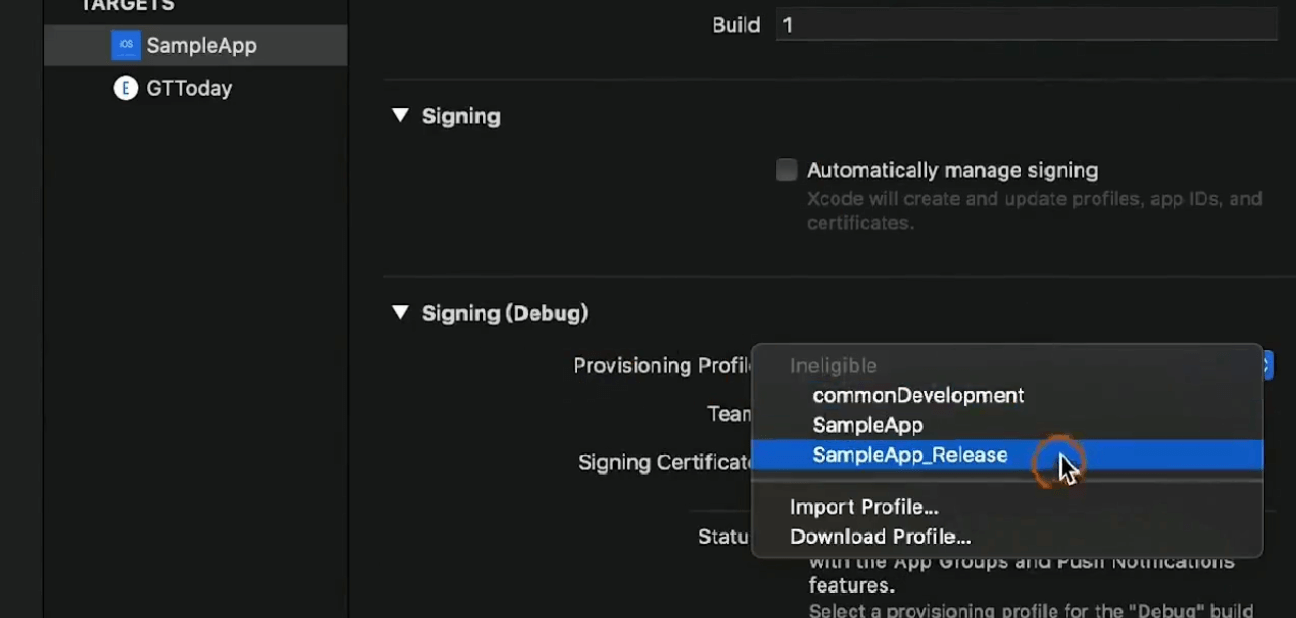This screenshot has width=1296, height=618.
Task: Click the Ineligible header in profile menu
Action: coord(833,366)
